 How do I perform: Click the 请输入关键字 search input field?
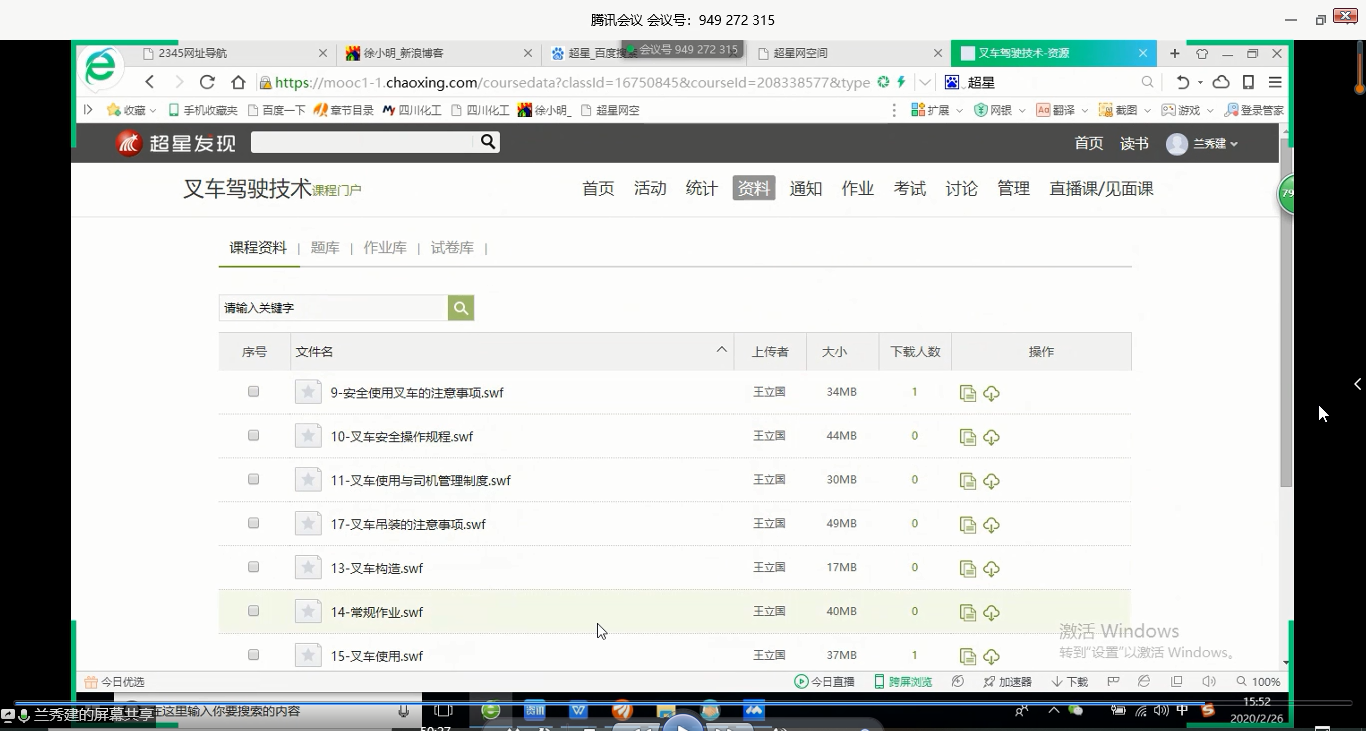[x=333, y=308]
